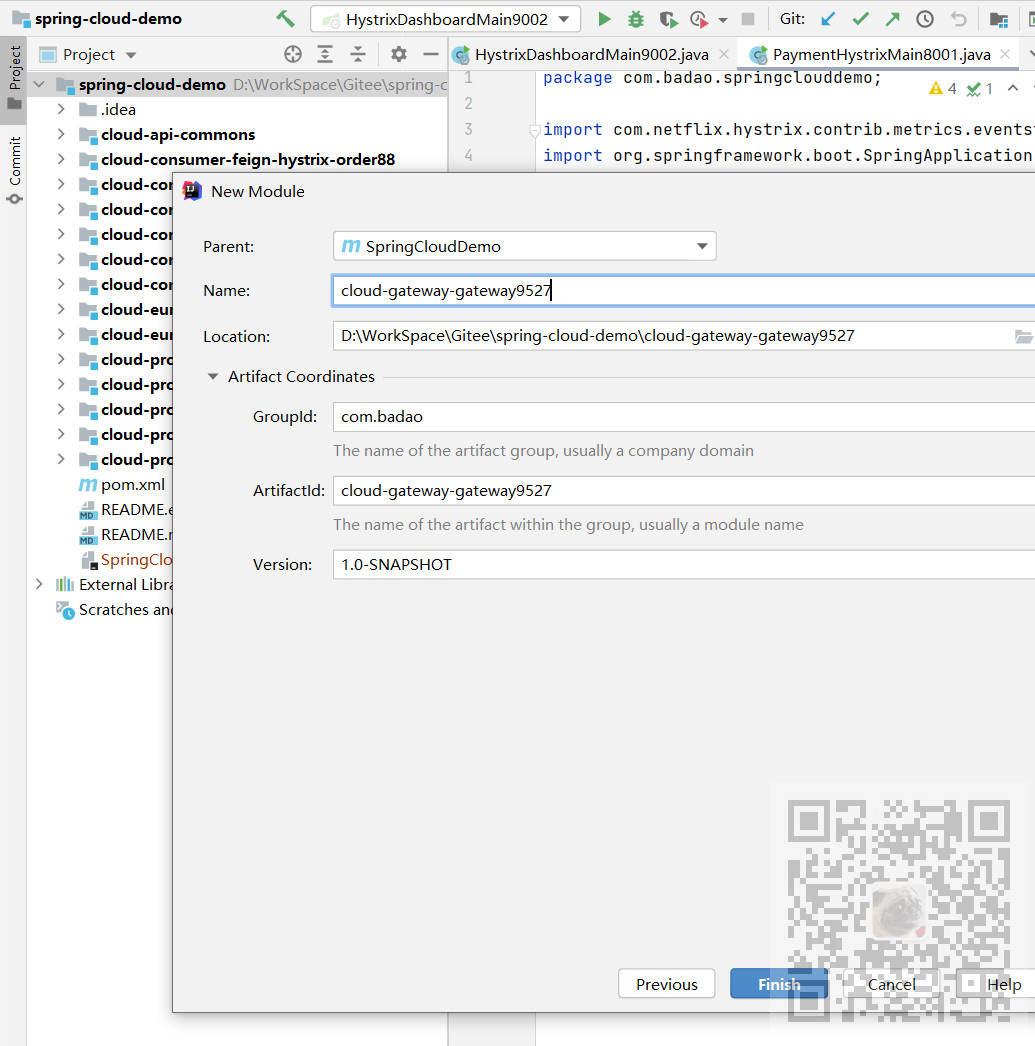Click the Name input field
1035x1046 pixels.
pos(684,291)
